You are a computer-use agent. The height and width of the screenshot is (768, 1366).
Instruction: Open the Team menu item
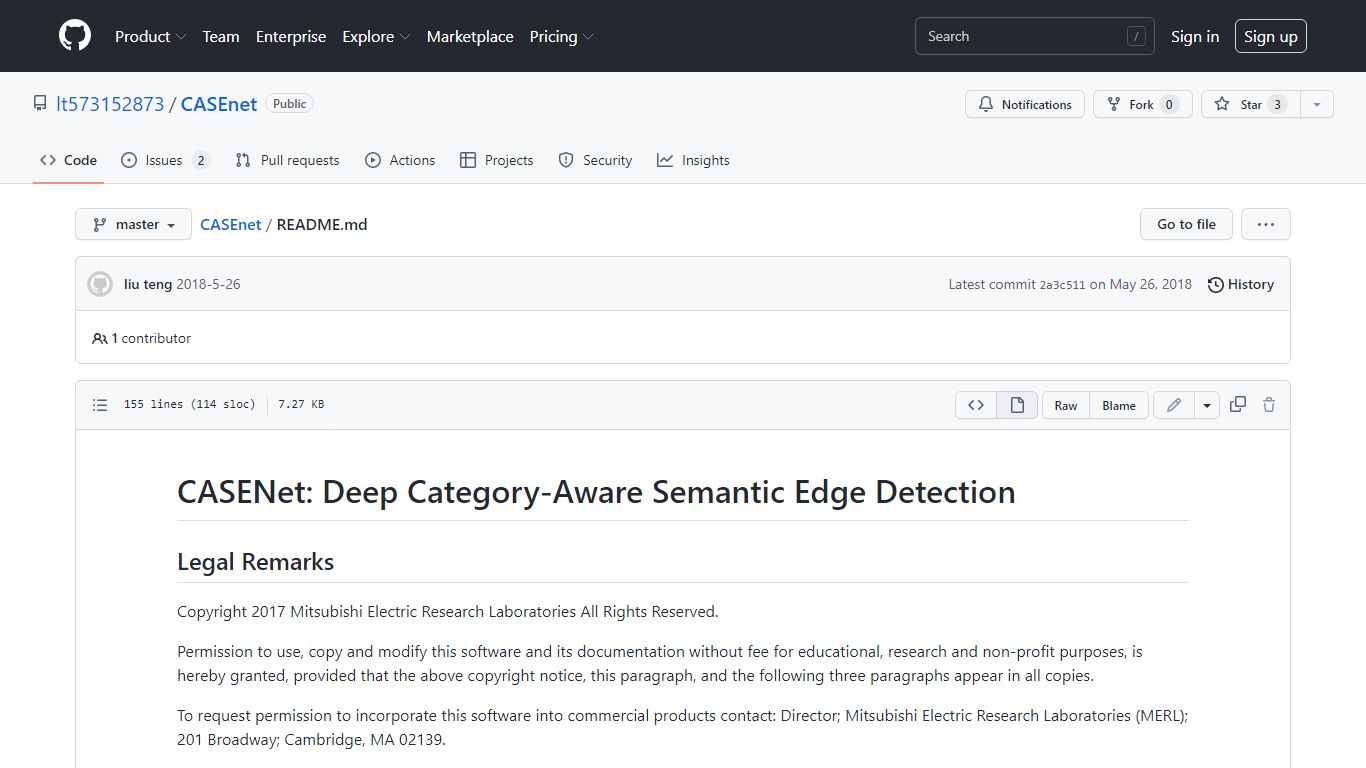(x=221, y=36)
